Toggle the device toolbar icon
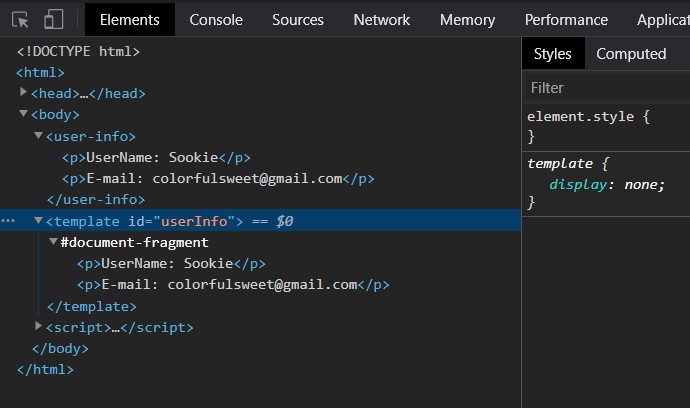Image resolution: width=690 pixels, height=408 pixels. click(x=54, y=19)
